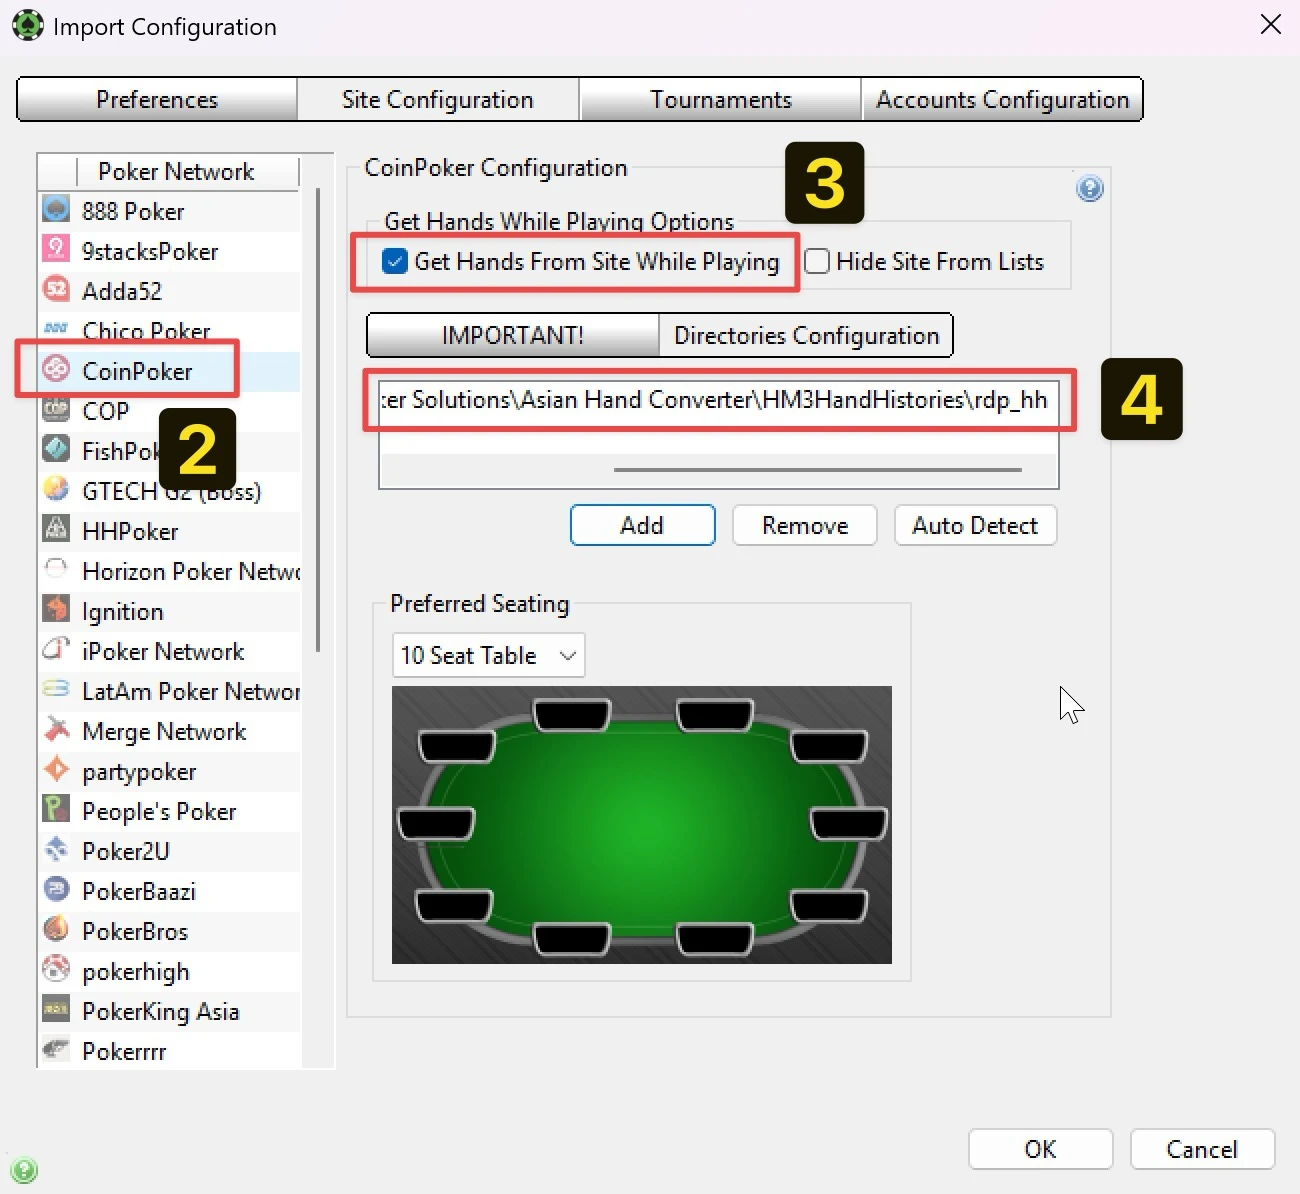Viewport: 1300px width, 1194px height.
Task: Click the Cancel button
Action: tap(1202, 1149)
